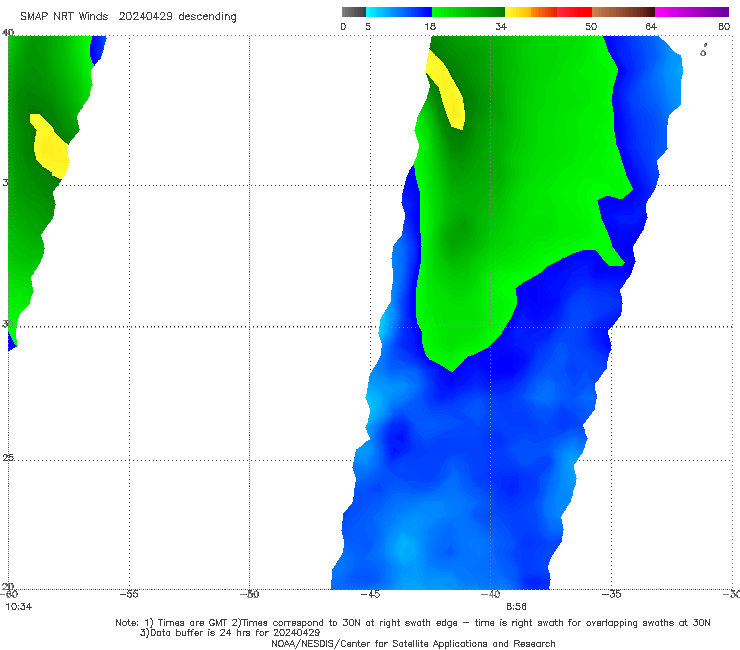Screen dimensions: 740x650
Task: Click the longitude label '-50'
Action: pos(249,594)
